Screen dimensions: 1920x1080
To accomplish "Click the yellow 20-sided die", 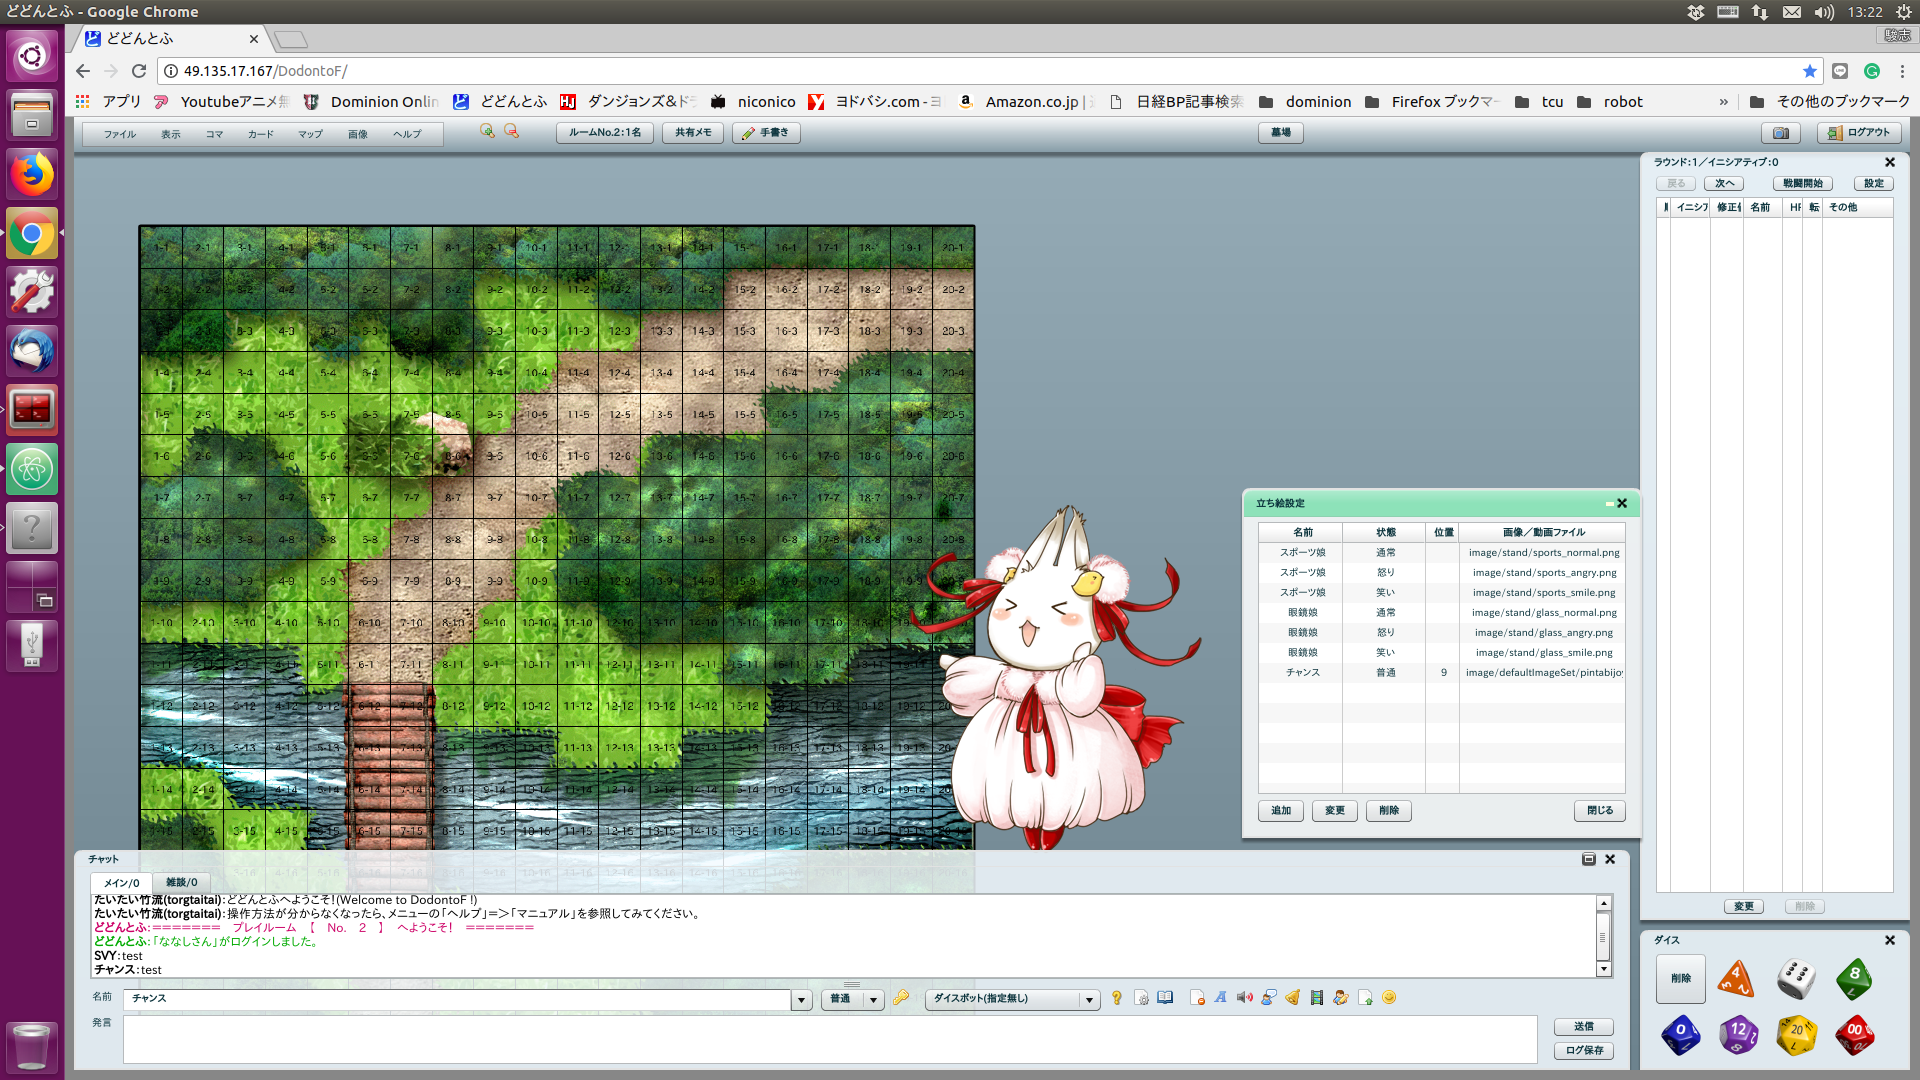I will pos(1796,1034).
